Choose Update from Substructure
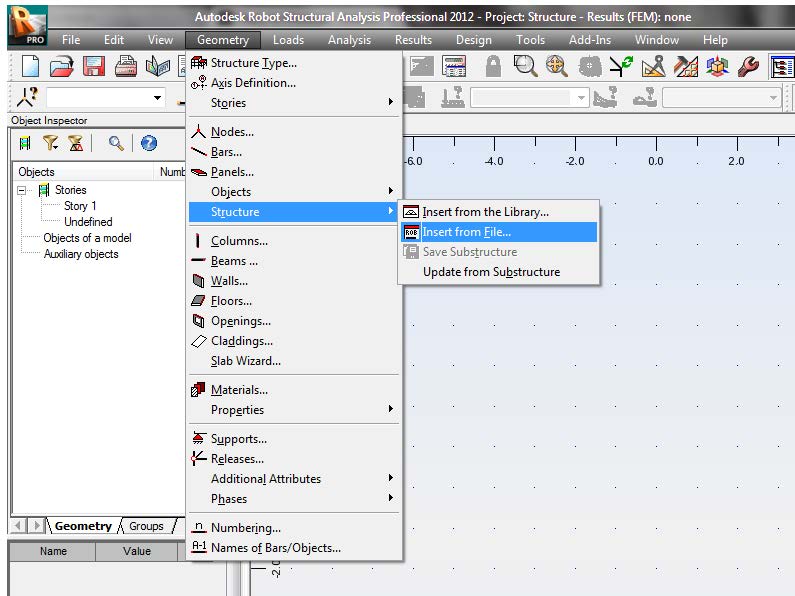This screenshot has width=795, height=596. pyautogui.click(x=499, y=272)
